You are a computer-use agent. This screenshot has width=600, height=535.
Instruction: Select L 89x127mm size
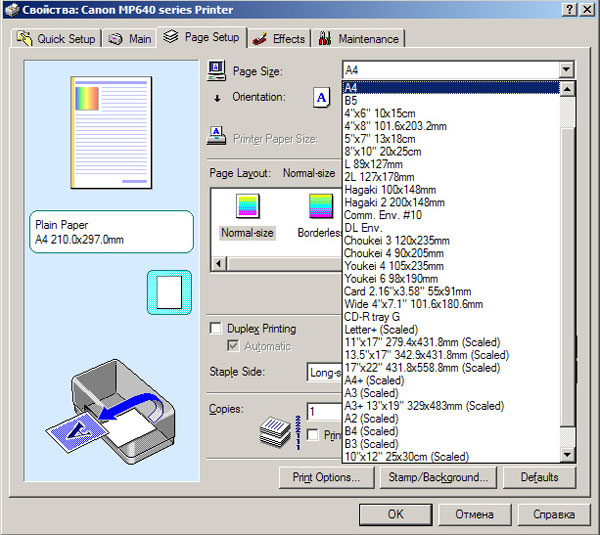(451, 164)
